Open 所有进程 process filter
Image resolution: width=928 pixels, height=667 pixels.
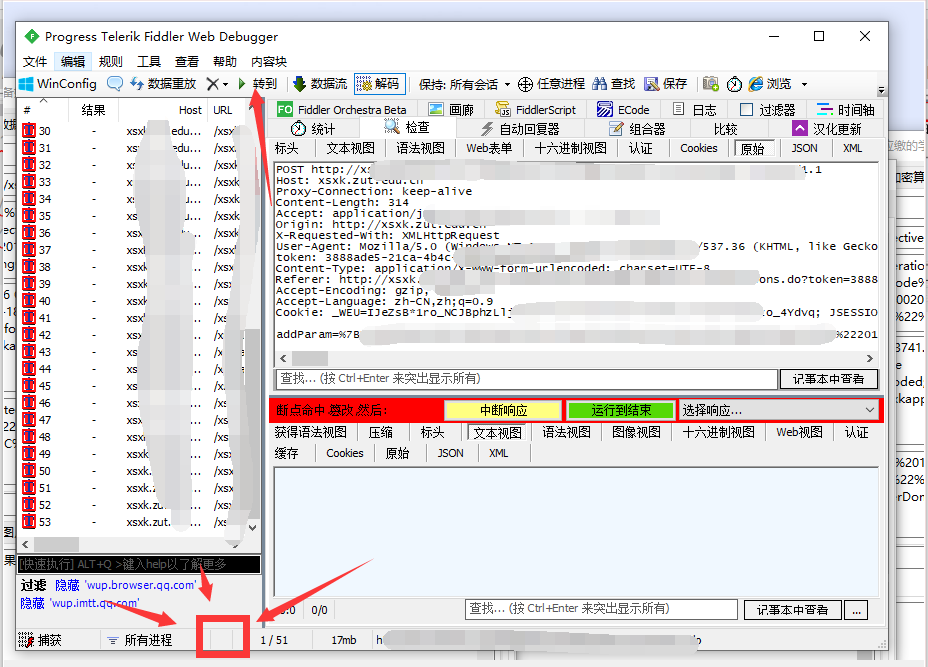pyautogui.click(x=140, y=640)
